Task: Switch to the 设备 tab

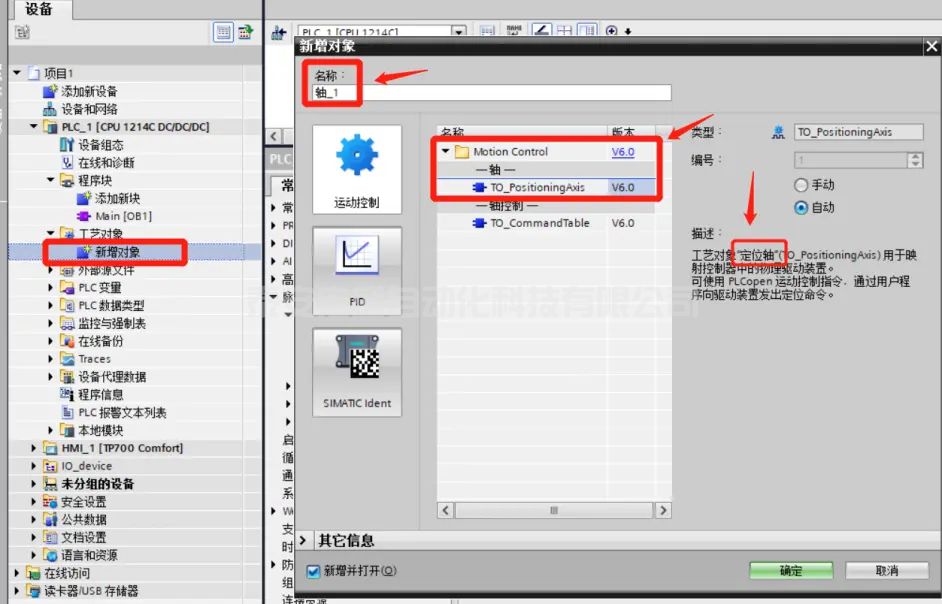Action: click(x=39, y=9)
